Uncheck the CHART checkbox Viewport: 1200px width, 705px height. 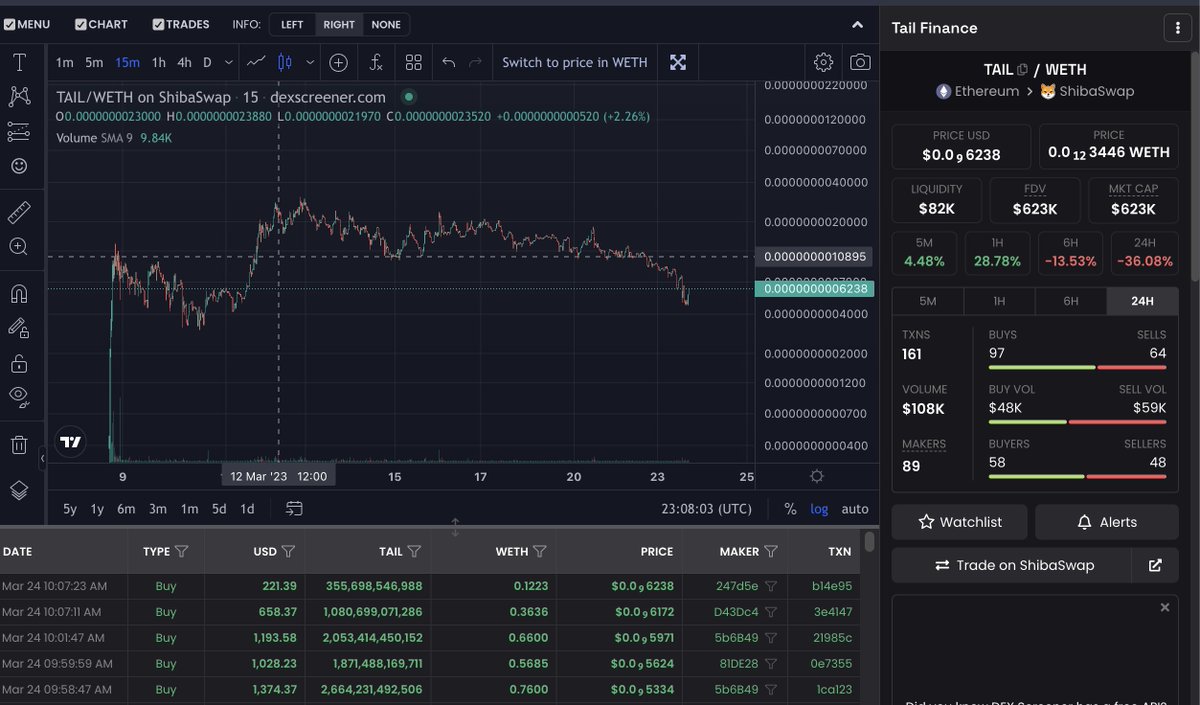click(x=81, y=24)
